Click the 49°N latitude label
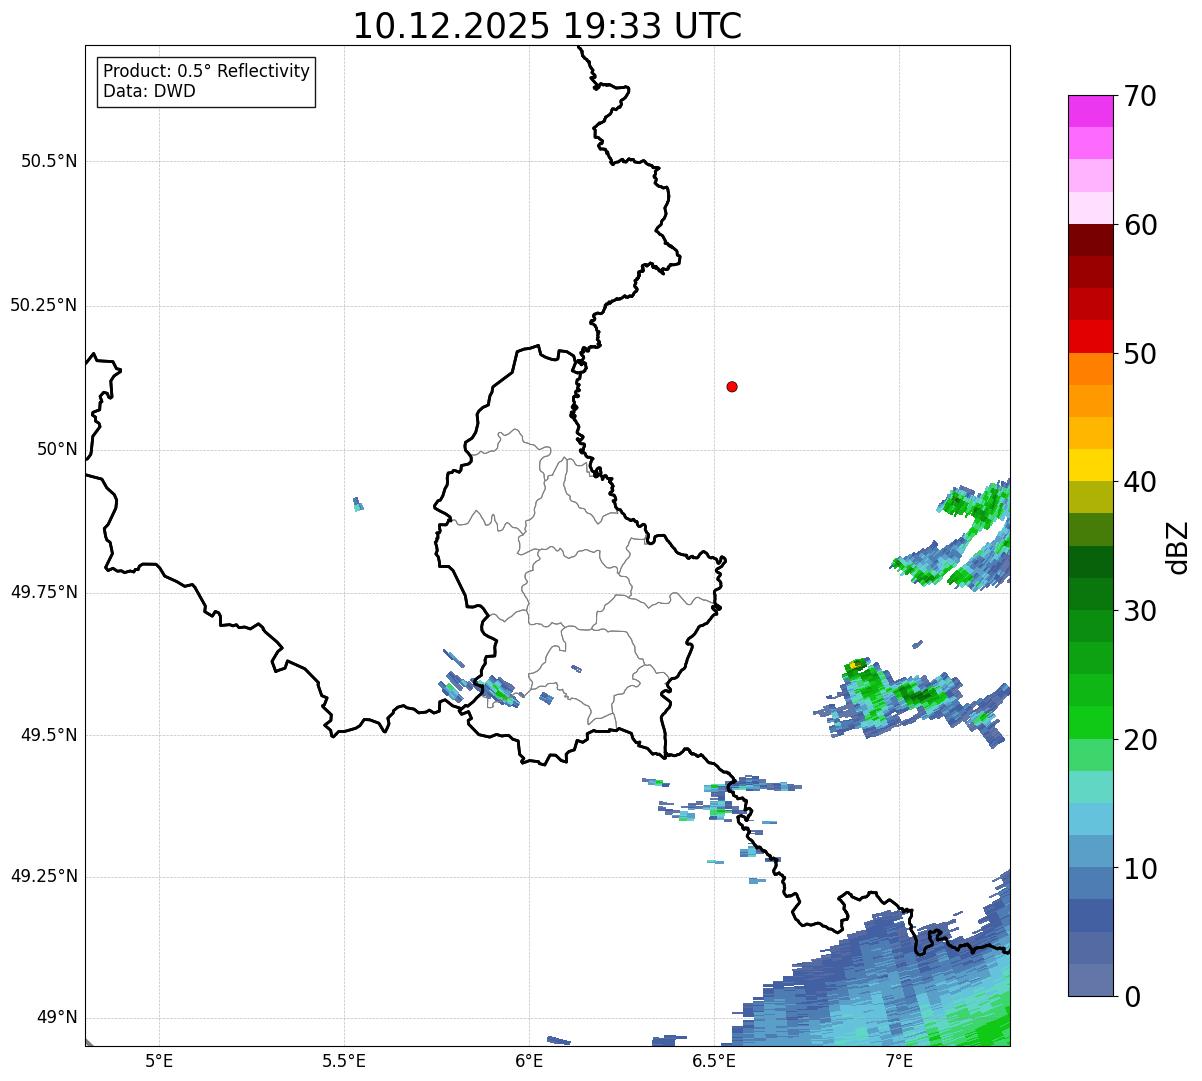Screen dimensions: 1202x1081 (x=57, y=1018)
